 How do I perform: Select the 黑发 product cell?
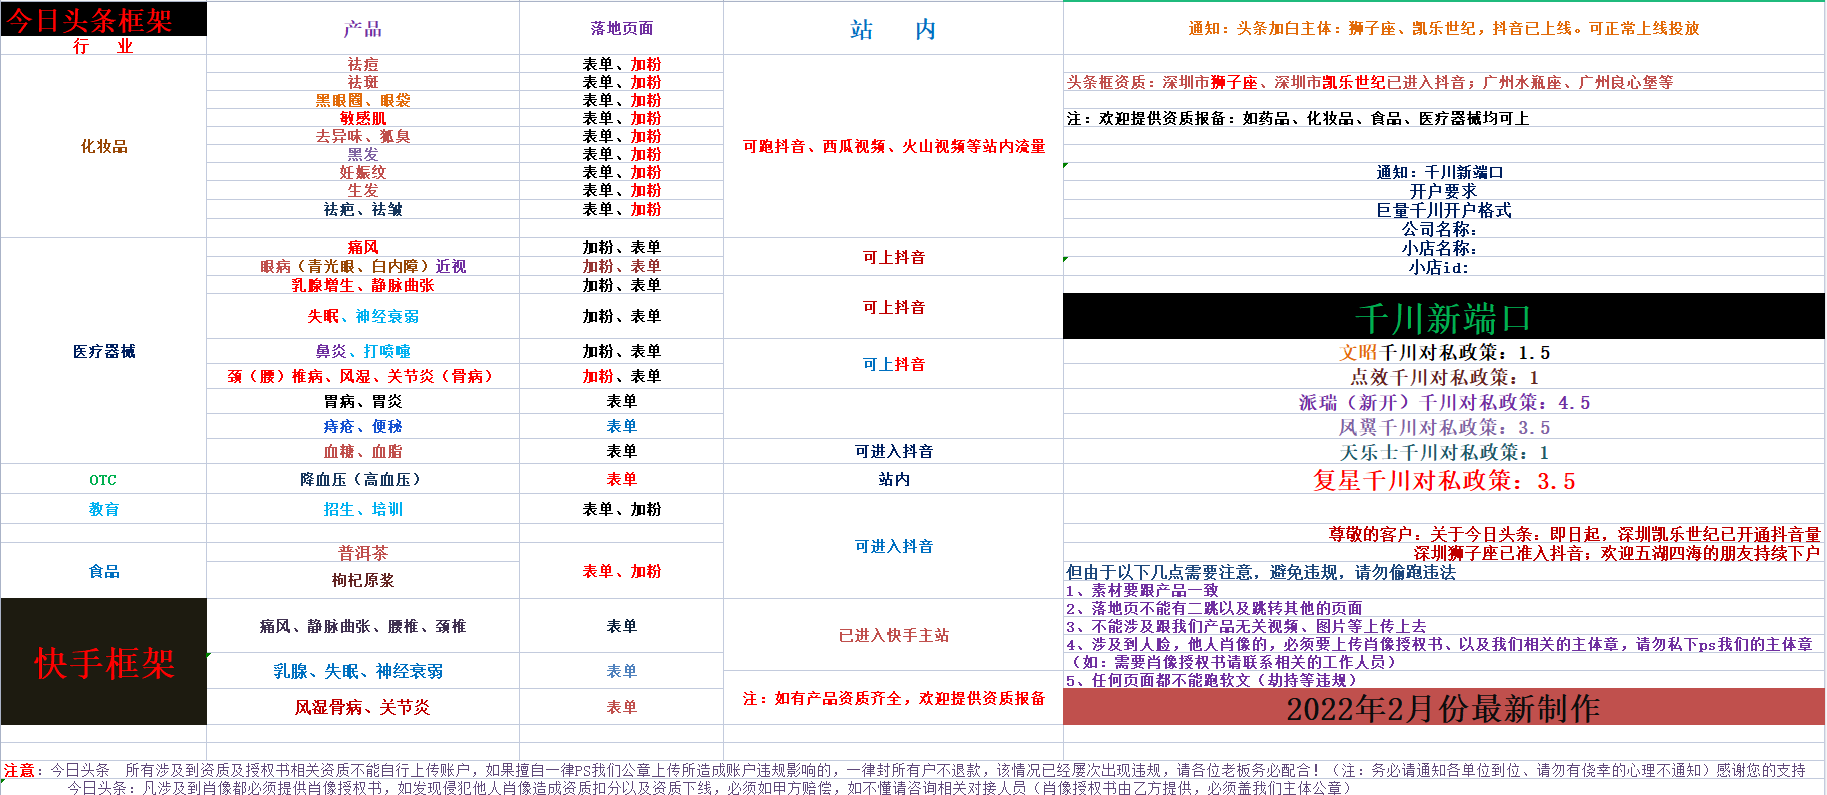363,154
